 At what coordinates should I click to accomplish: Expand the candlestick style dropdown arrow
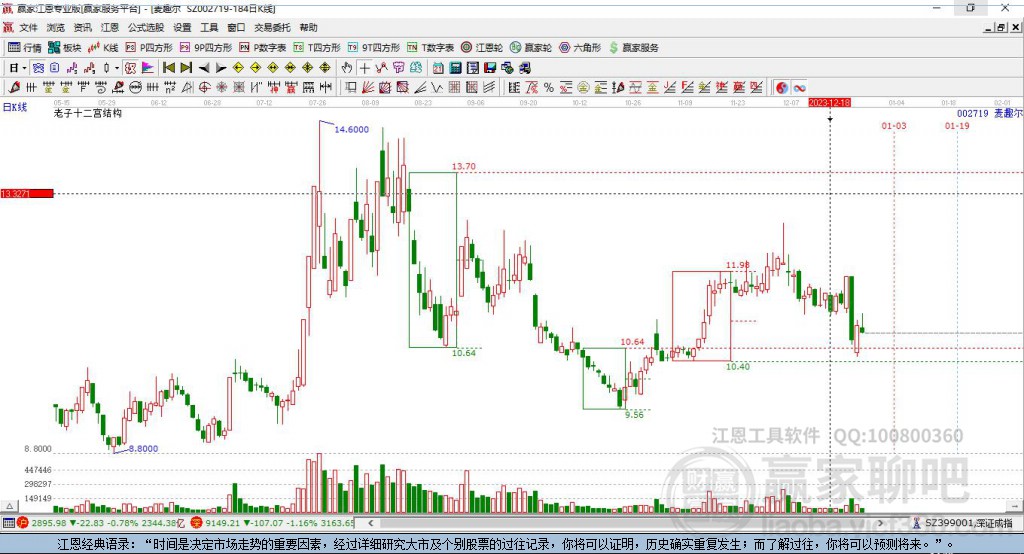coord(117,68)
